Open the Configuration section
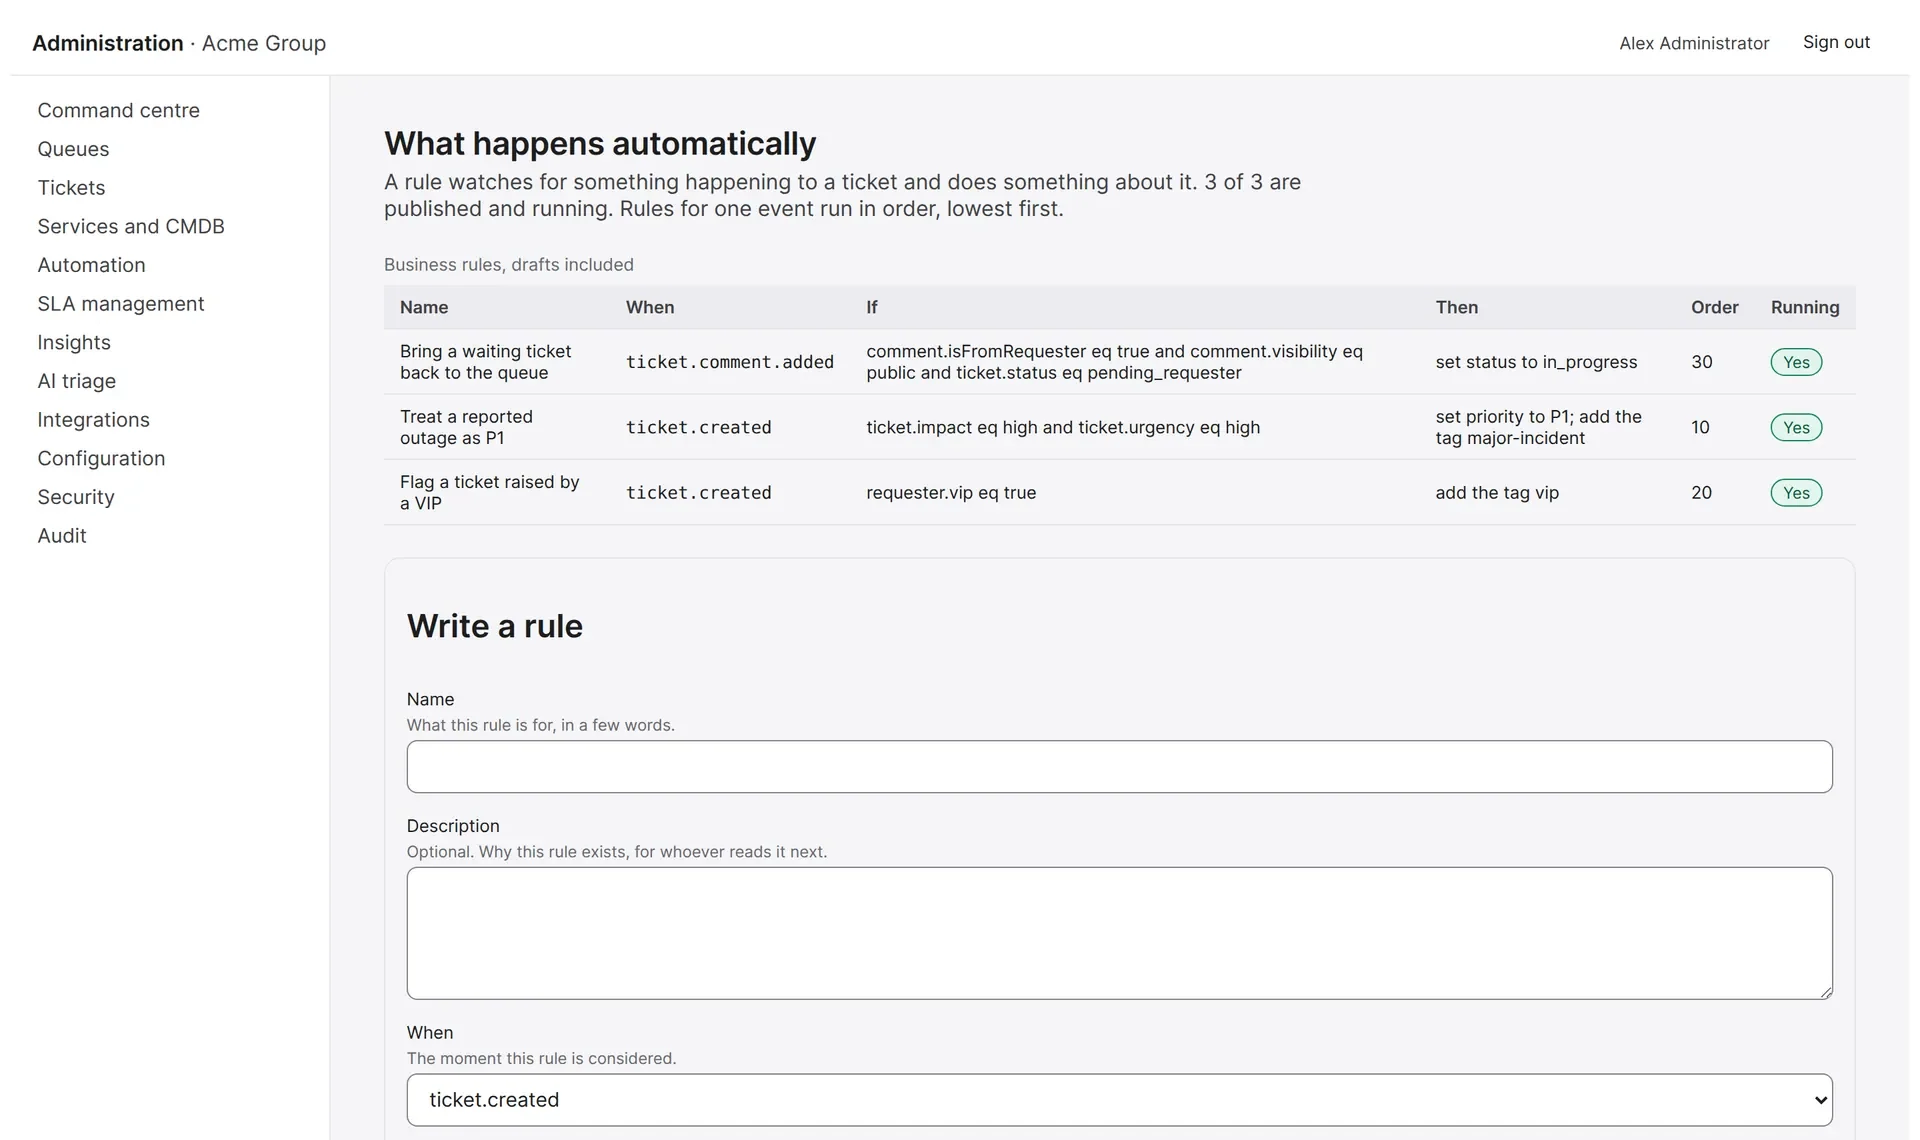Image resolution: width=1920 pixels, height=1140 pixels. coord(101,458)
